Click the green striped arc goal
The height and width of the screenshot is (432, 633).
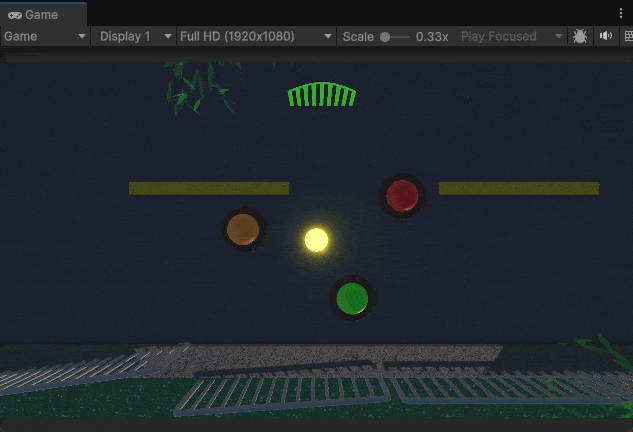(322, 94)
